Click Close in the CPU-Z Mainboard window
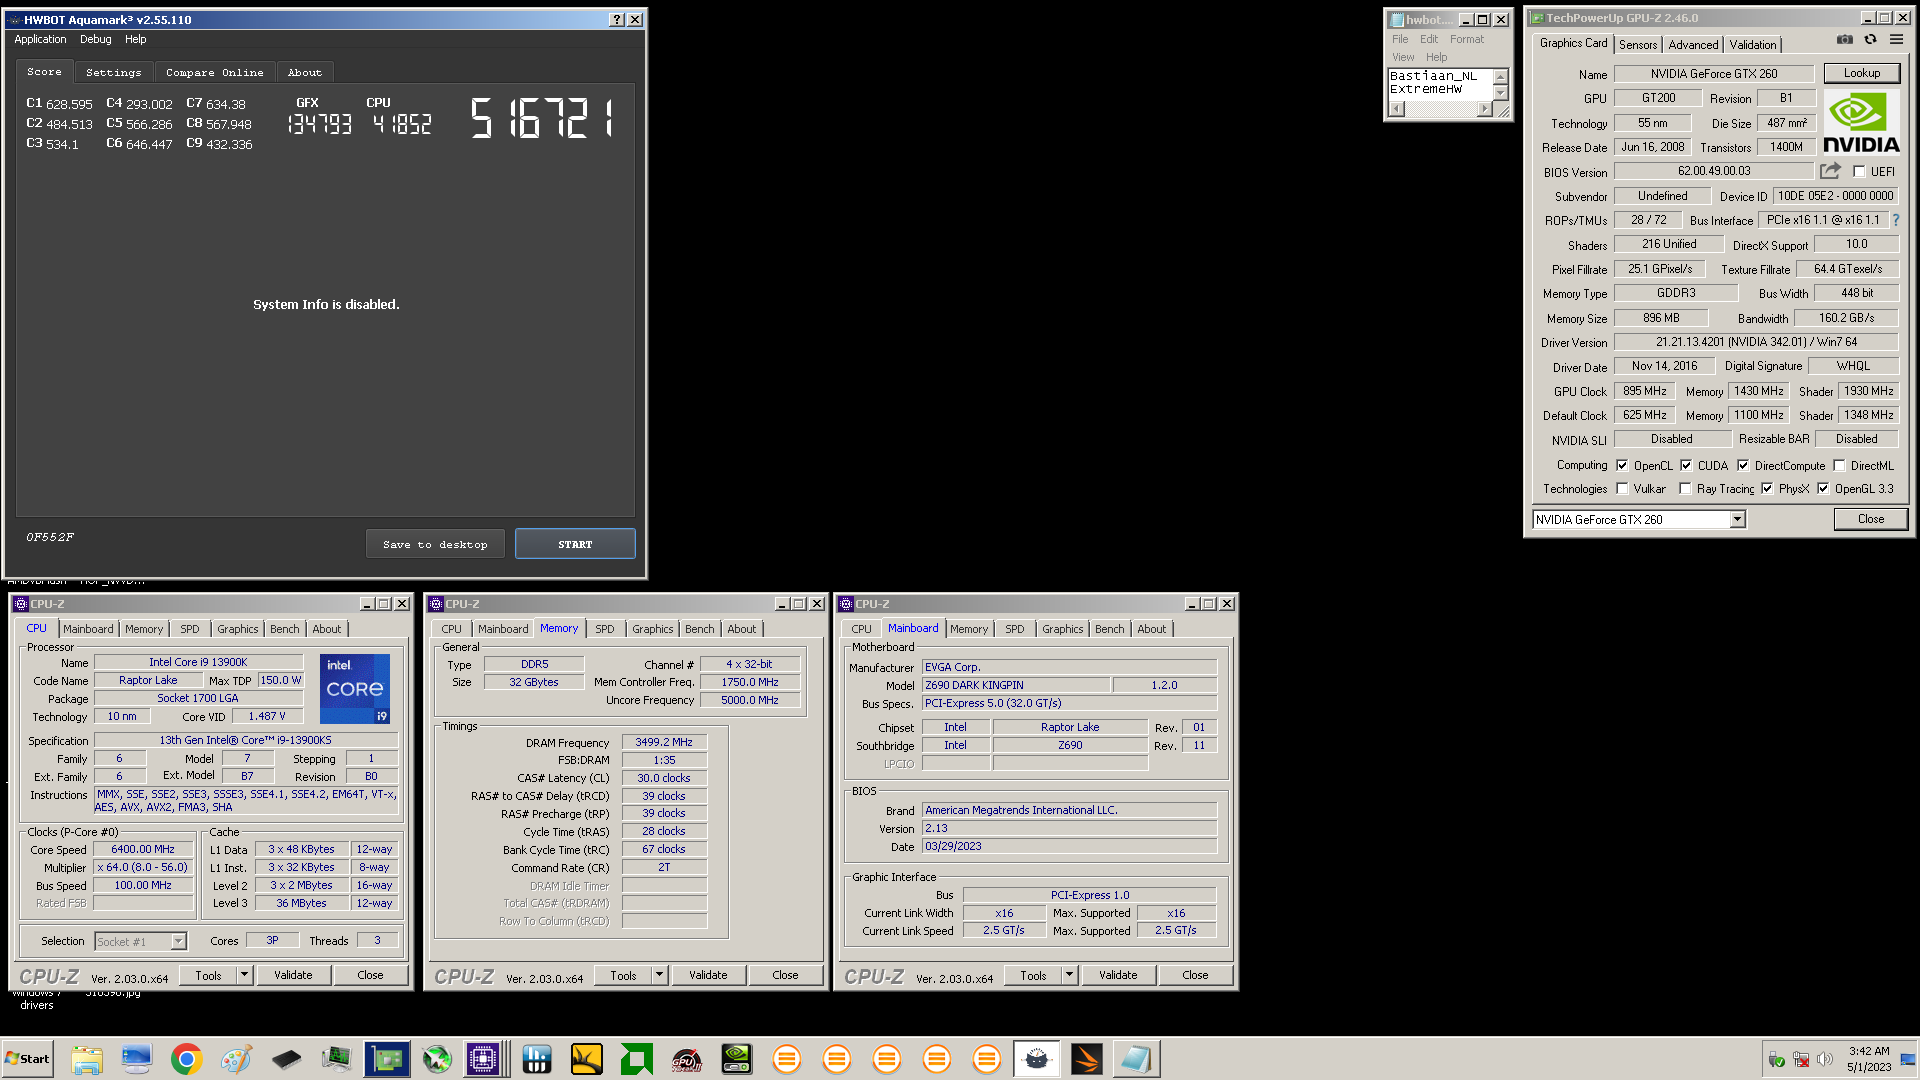Image resolution: width=1920 pixels, height=1080 pixels. click(1195, 975)
